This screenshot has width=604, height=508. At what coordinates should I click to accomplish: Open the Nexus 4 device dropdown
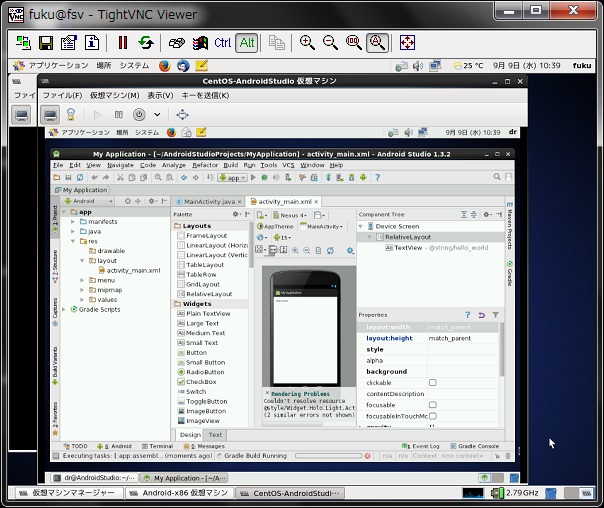pyautogui.click(x=294, y=214)
